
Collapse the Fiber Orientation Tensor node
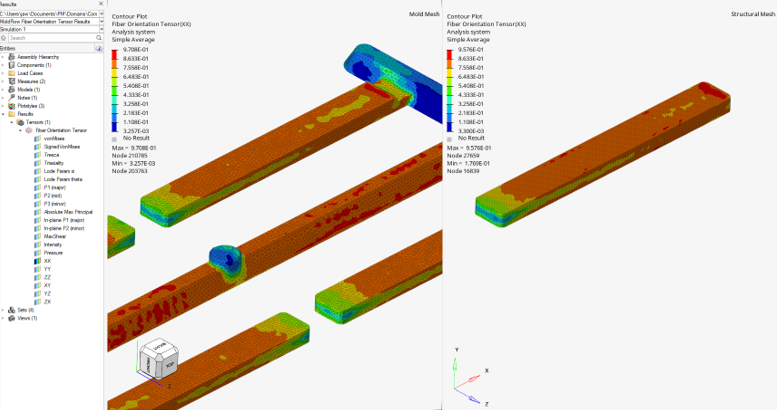20,130
